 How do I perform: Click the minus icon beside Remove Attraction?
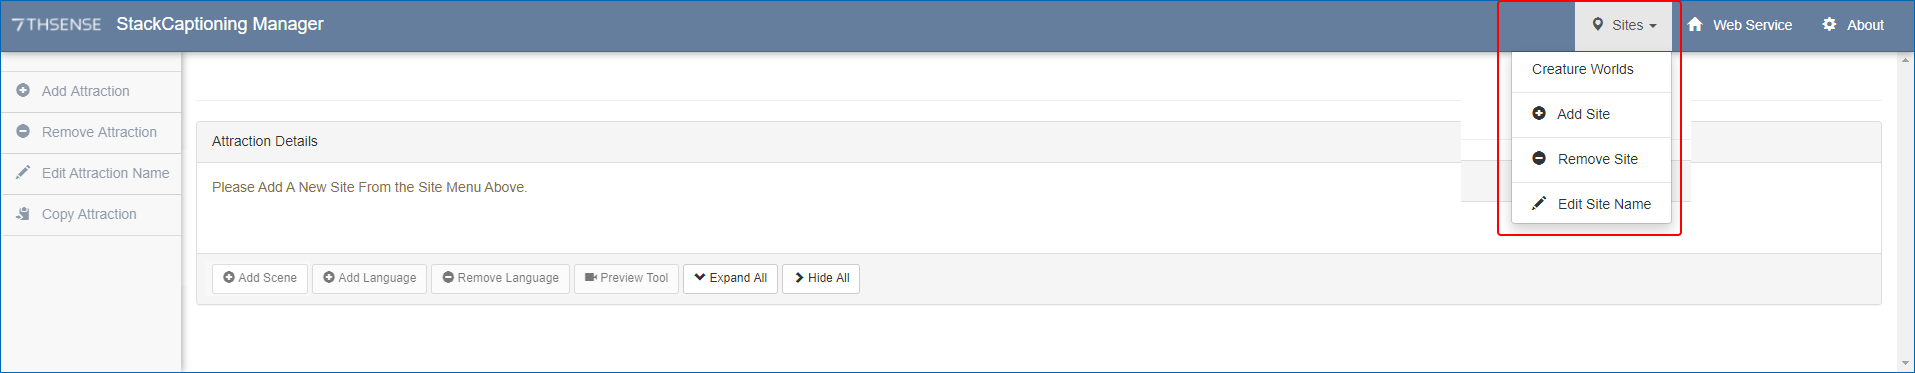coord(23,131)
